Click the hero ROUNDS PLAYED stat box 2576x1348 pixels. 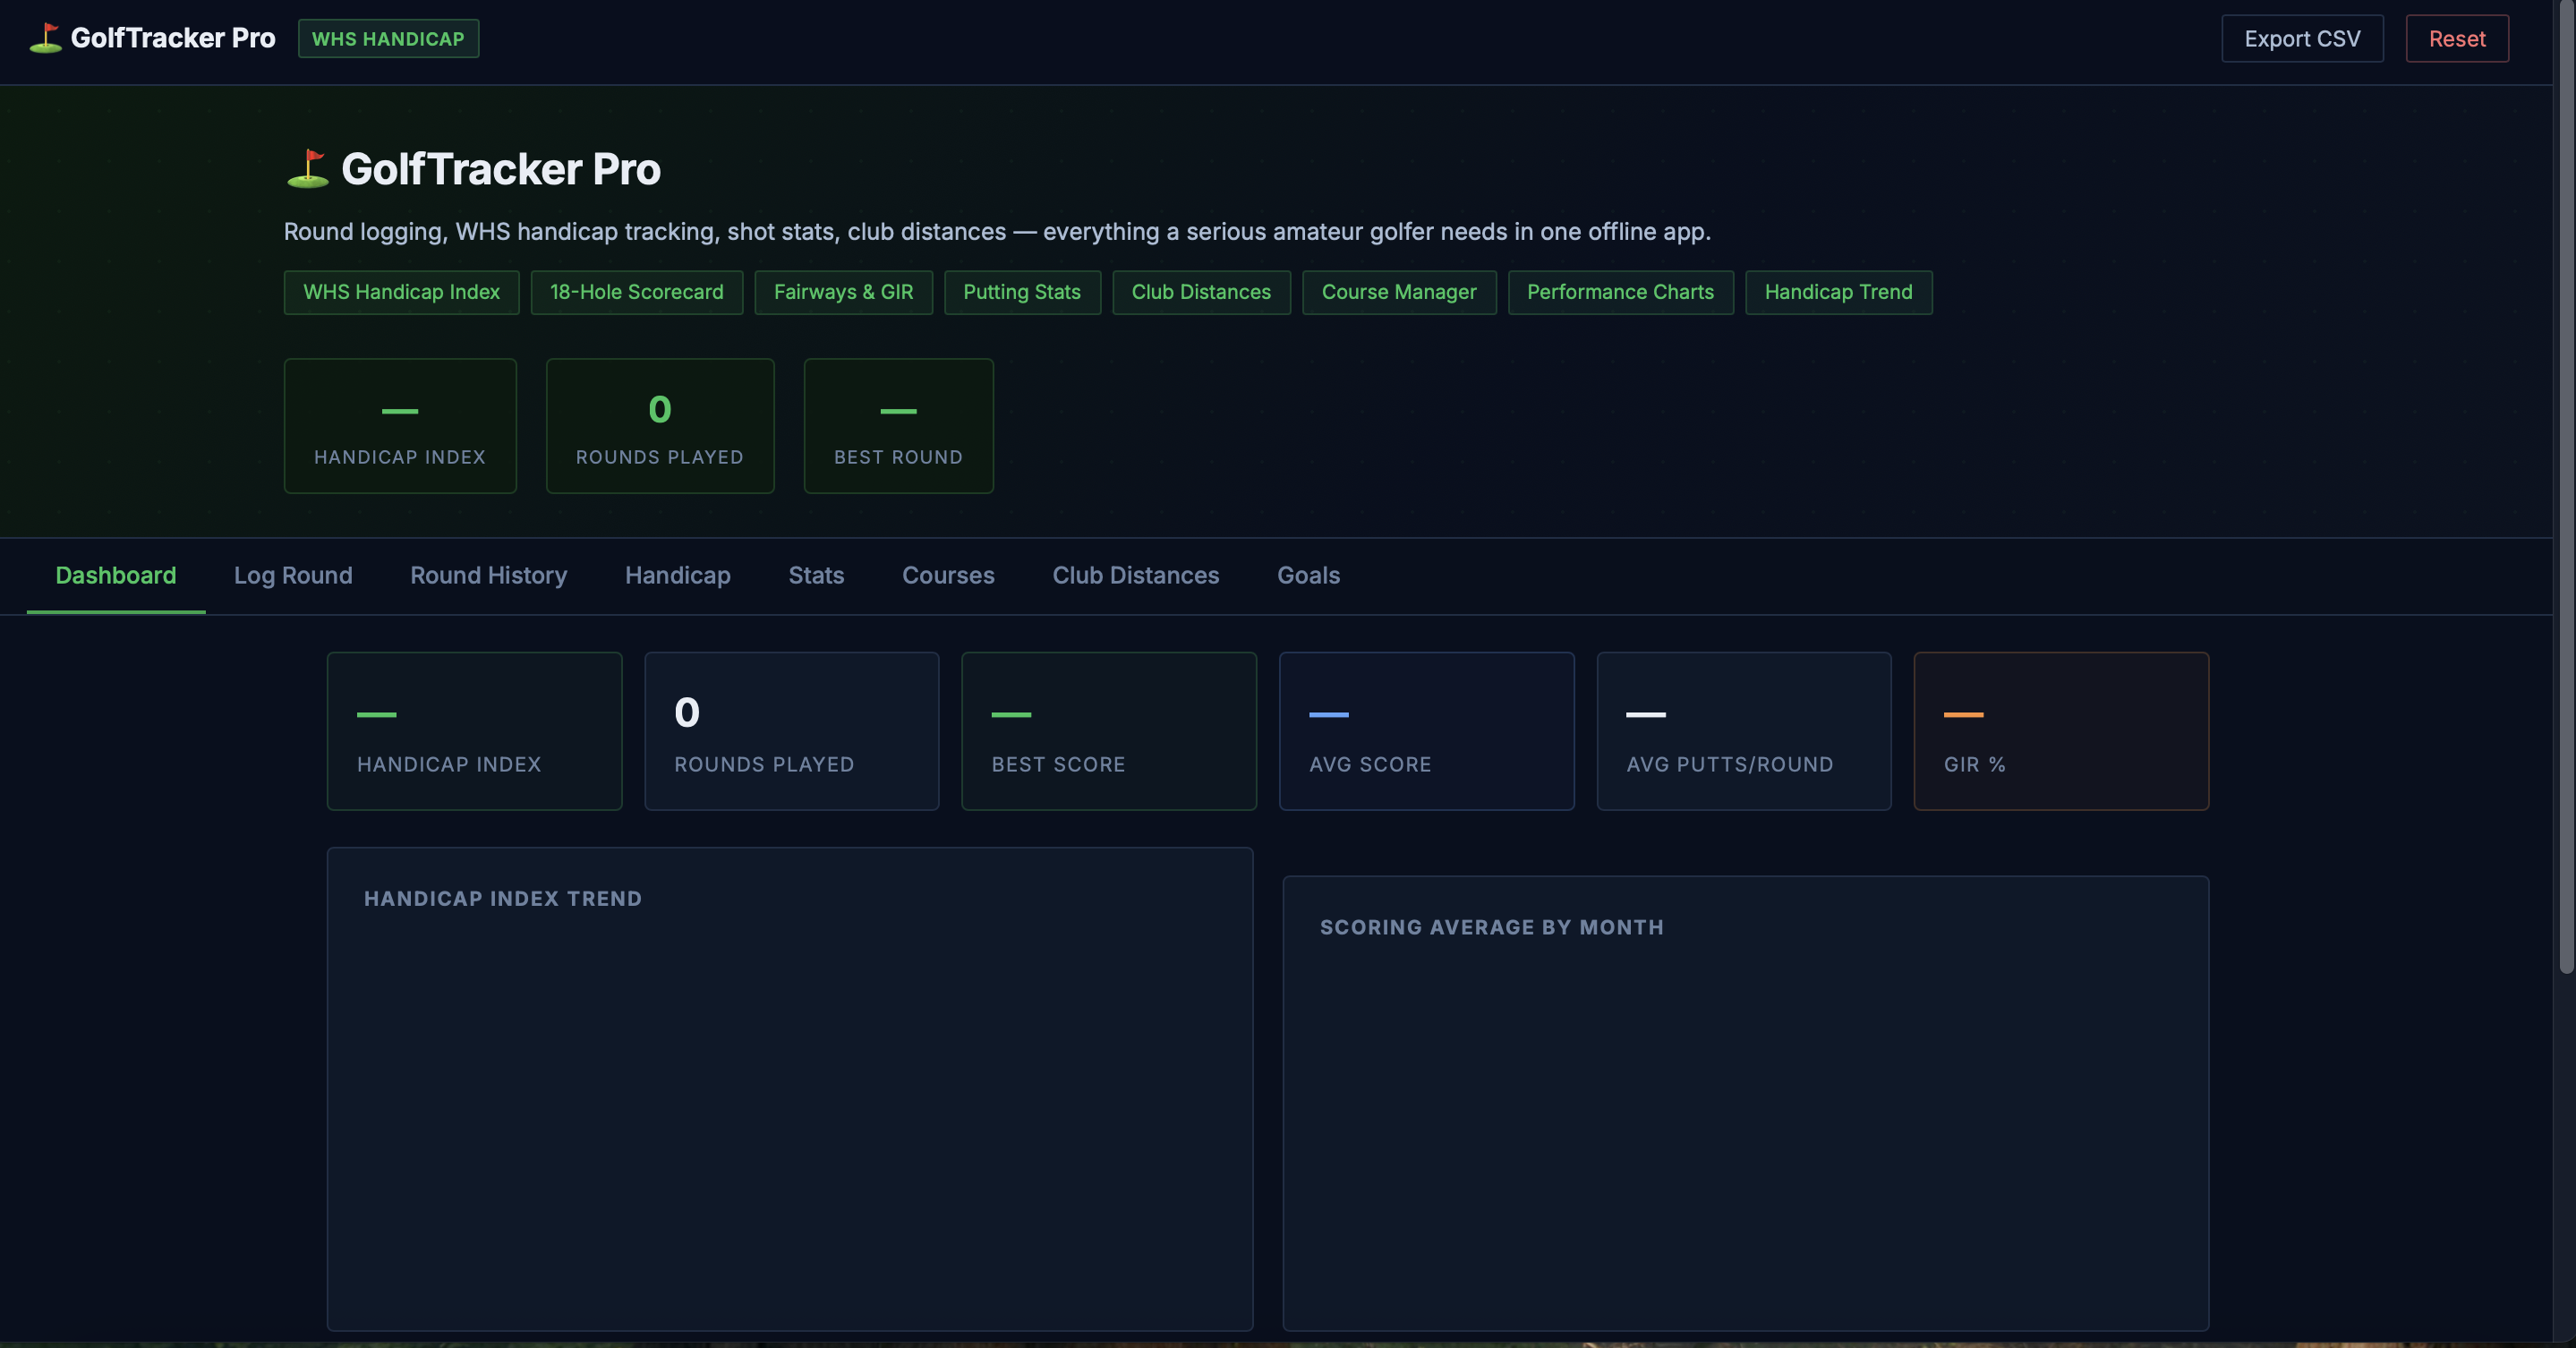coord(660,426)
